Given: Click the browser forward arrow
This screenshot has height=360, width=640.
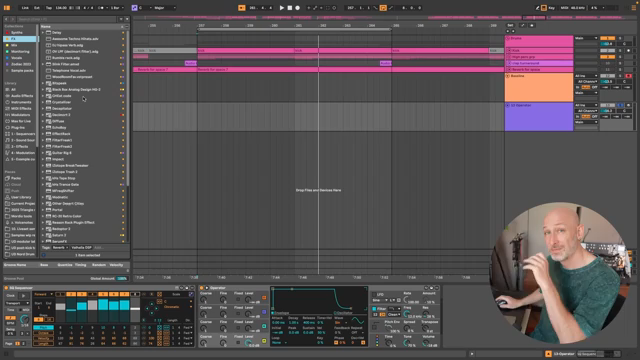Looking at the screenshot, I should [12, 19].
